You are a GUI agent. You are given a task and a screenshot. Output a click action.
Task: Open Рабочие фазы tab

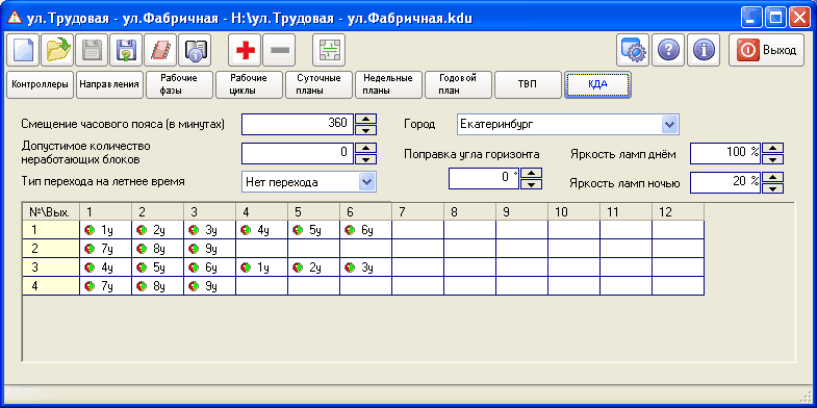point(179,85)
